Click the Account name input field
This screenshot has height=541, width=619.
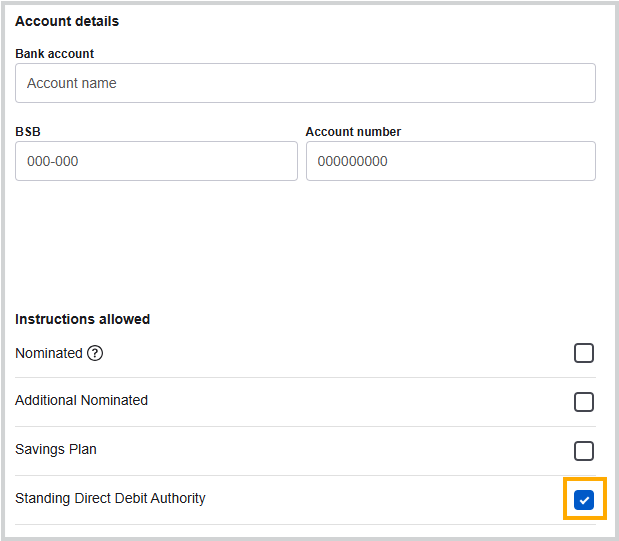(305, 83)
